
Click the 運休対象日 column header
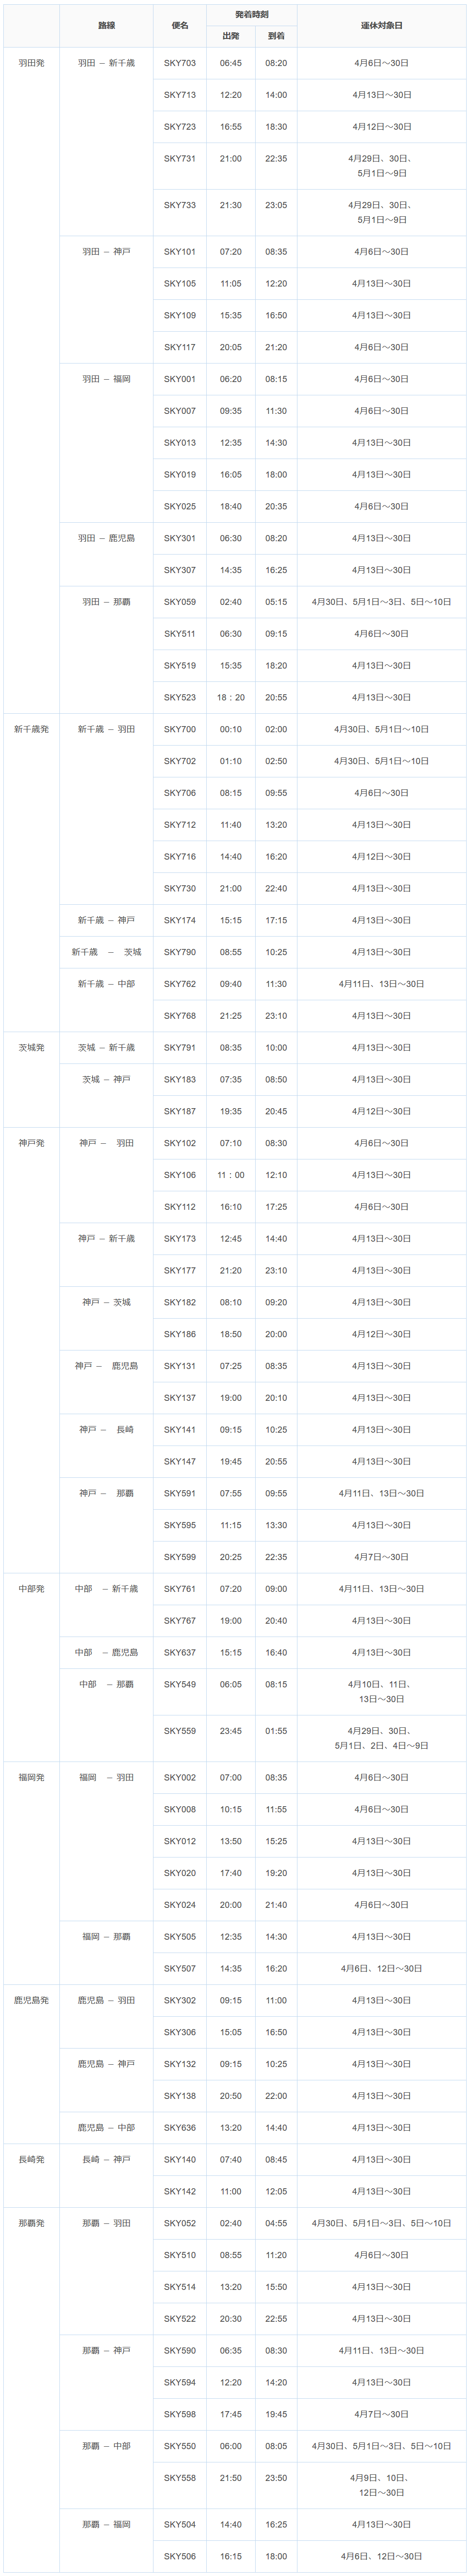[381, 25]
